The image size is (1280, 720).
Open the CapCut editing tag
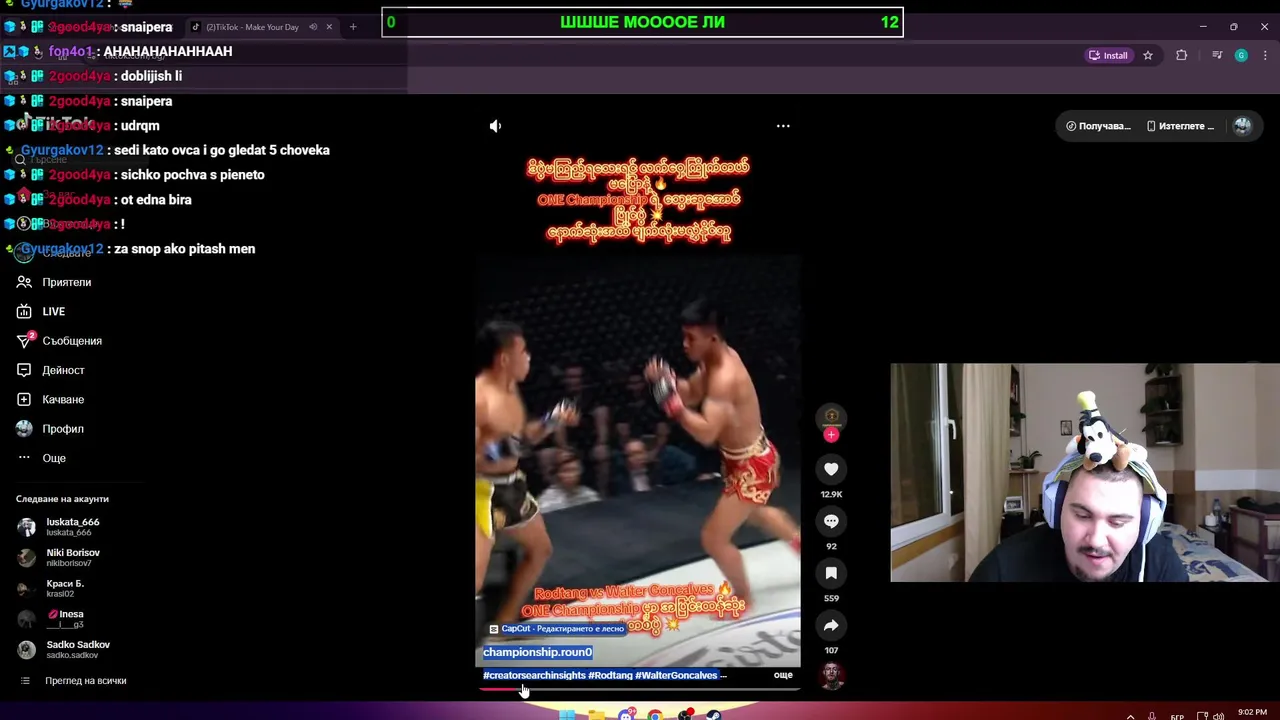pyautogui.click(x=556, y=629)
